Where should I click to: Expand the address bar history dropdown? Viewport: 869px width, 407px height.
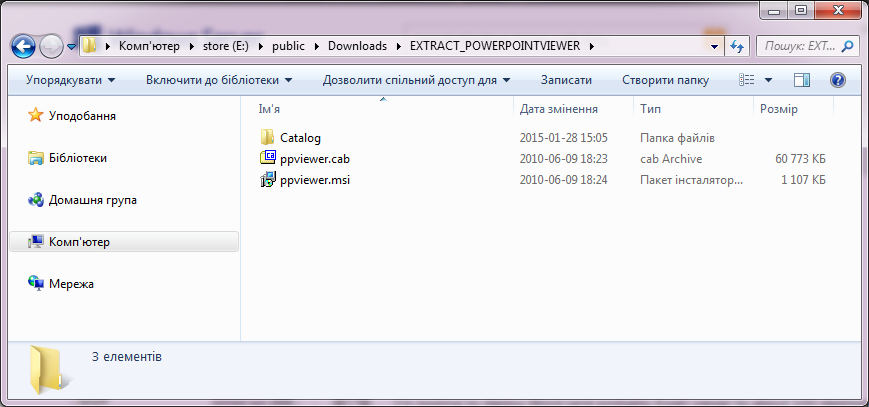[714, 46]
